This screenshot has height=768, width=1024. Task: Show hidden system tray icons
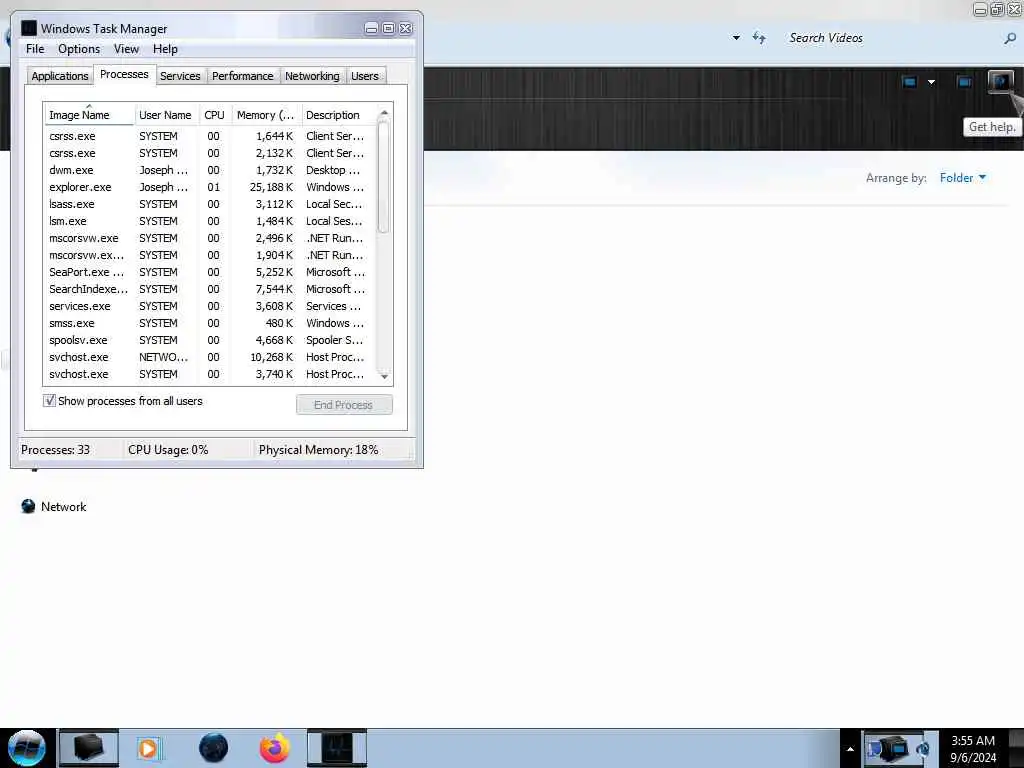pyautogui.click(x=850, y=749)
